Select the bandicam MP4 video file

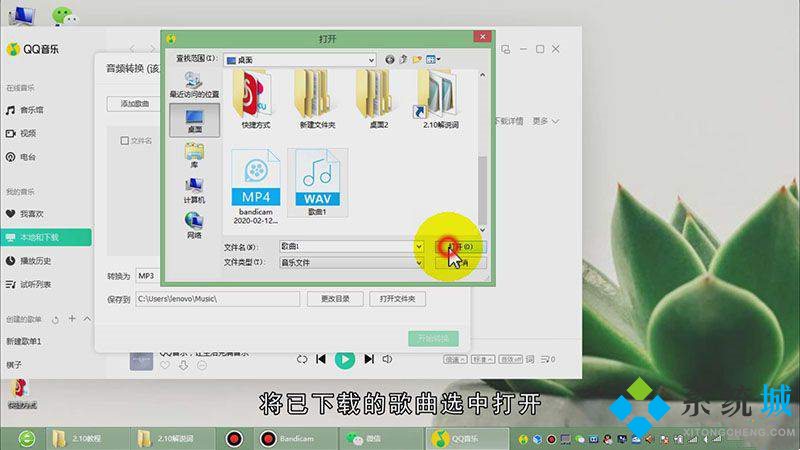pyautogui.click(x=256, y=186)
